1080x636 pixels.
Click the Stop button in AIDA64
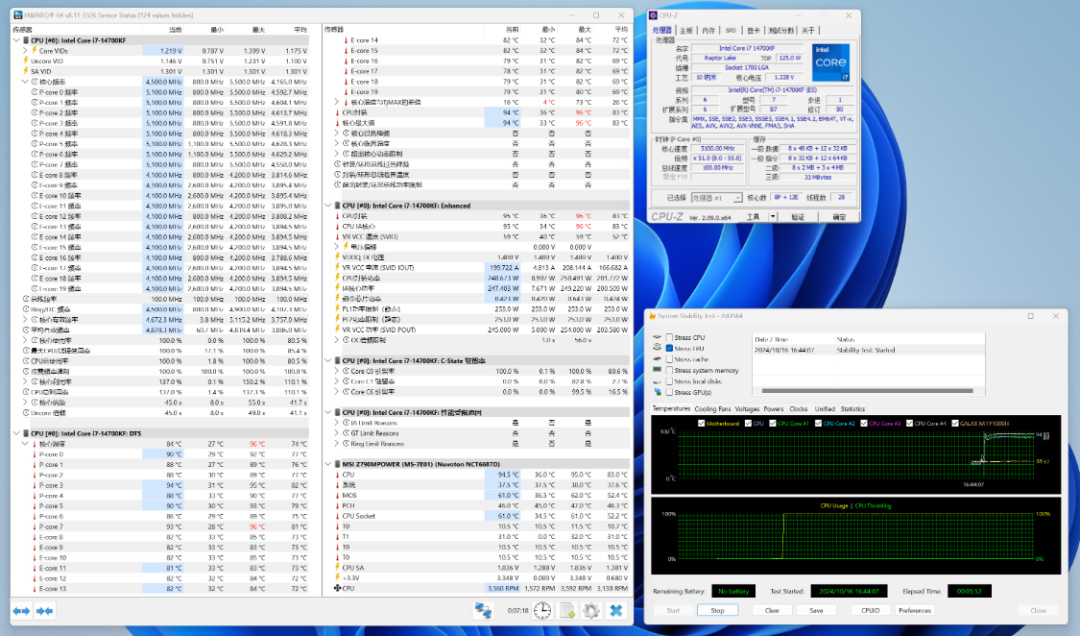717,610
